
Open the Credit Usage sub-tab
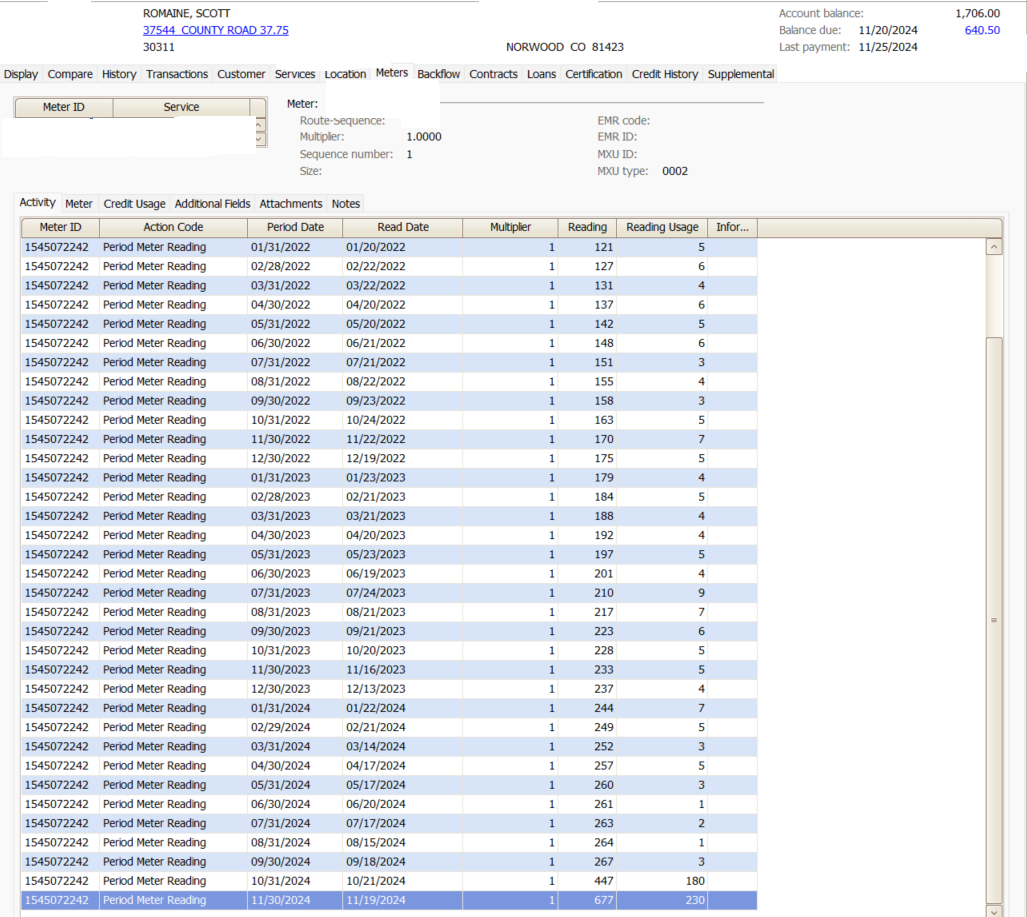pyautogui.click(x=134, y=204)
